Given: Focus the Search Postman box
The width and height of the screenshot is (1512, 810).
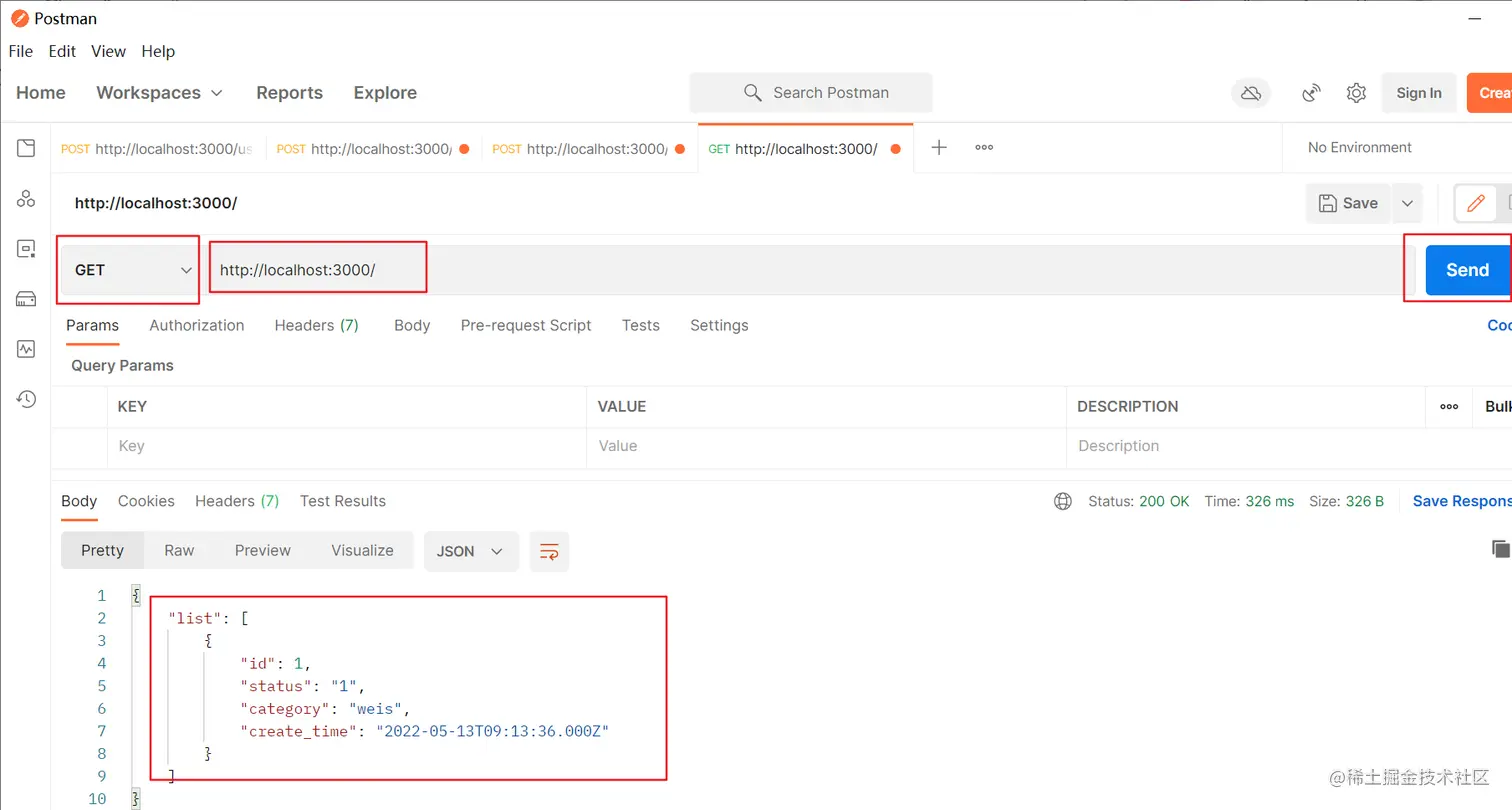Looking at the screenshot, I should coord(811,93).
